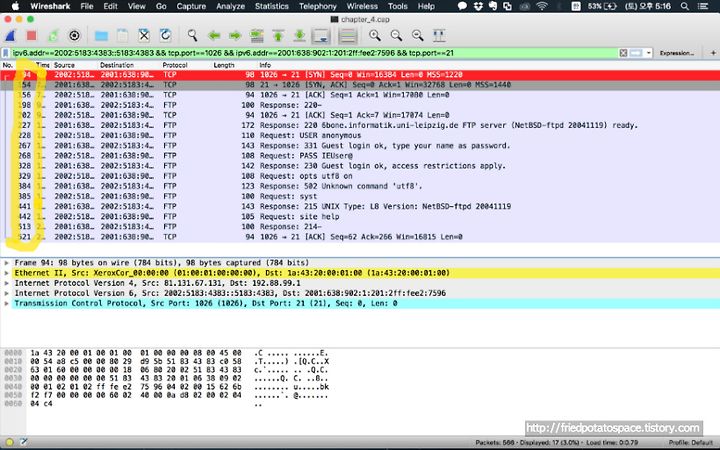
Task: Open the Telephony menu
Action: [318, 6]
